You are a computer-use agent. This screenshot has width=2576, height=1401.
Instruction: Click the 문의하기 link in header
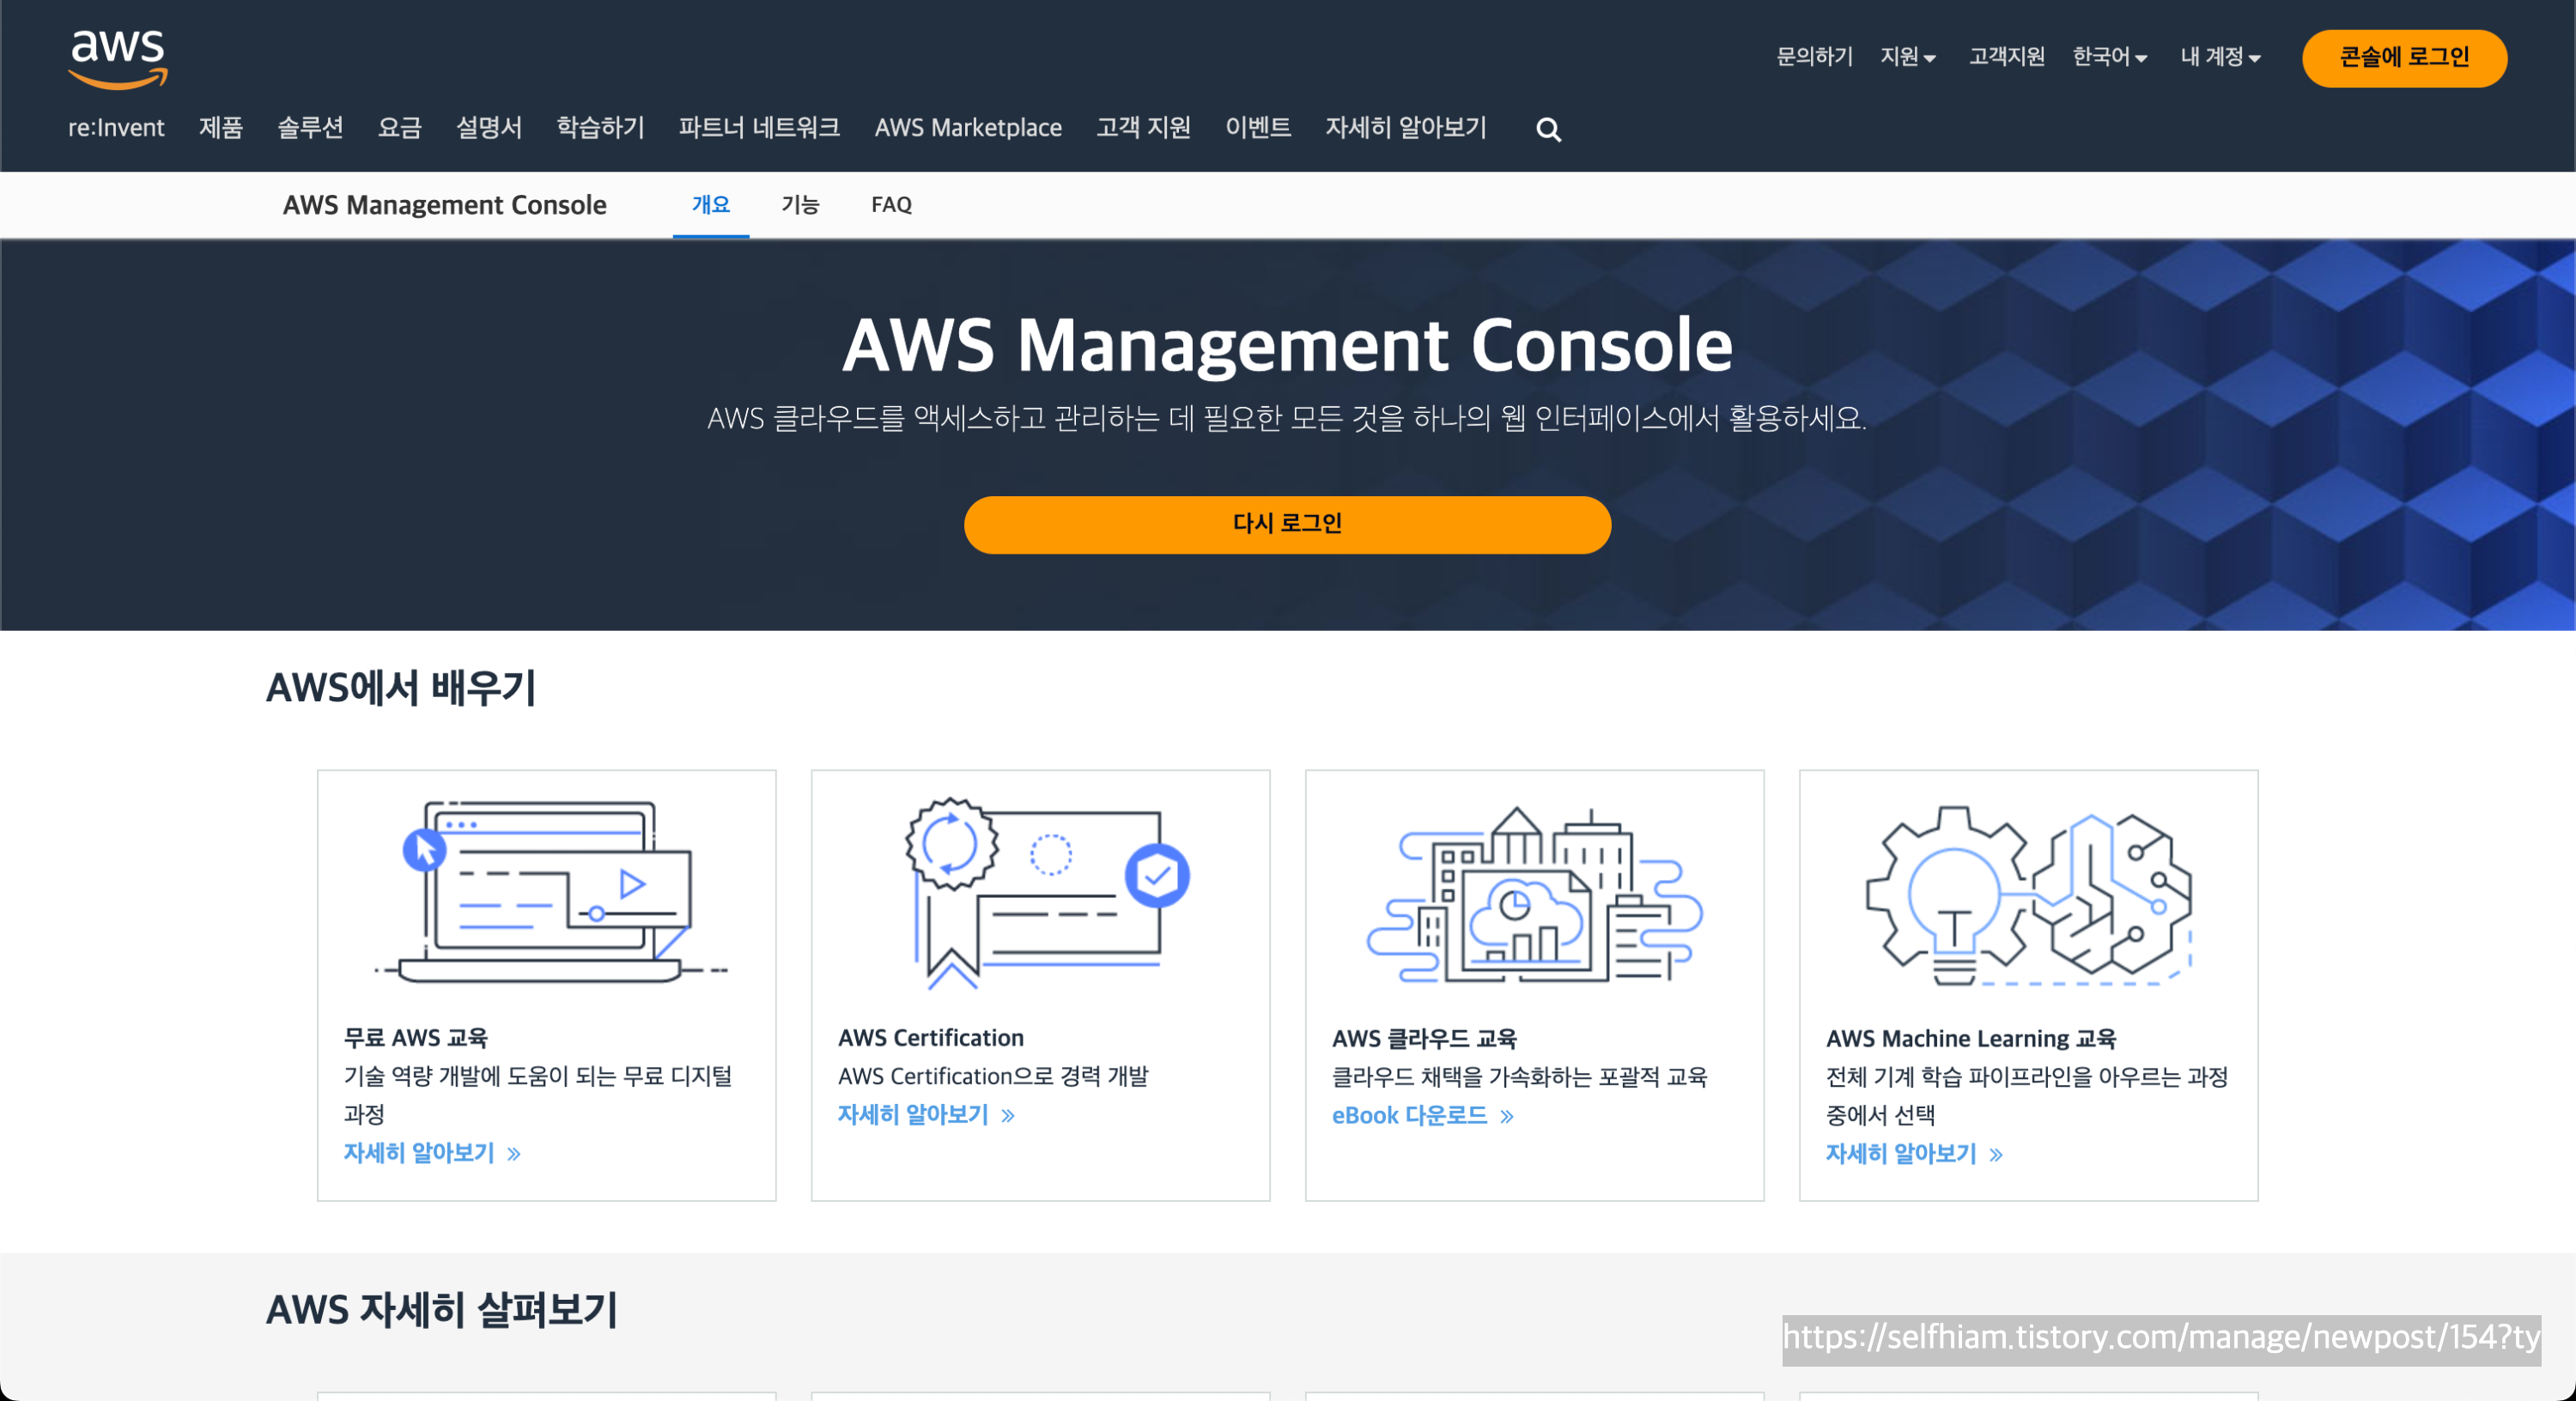point(1814,57)
